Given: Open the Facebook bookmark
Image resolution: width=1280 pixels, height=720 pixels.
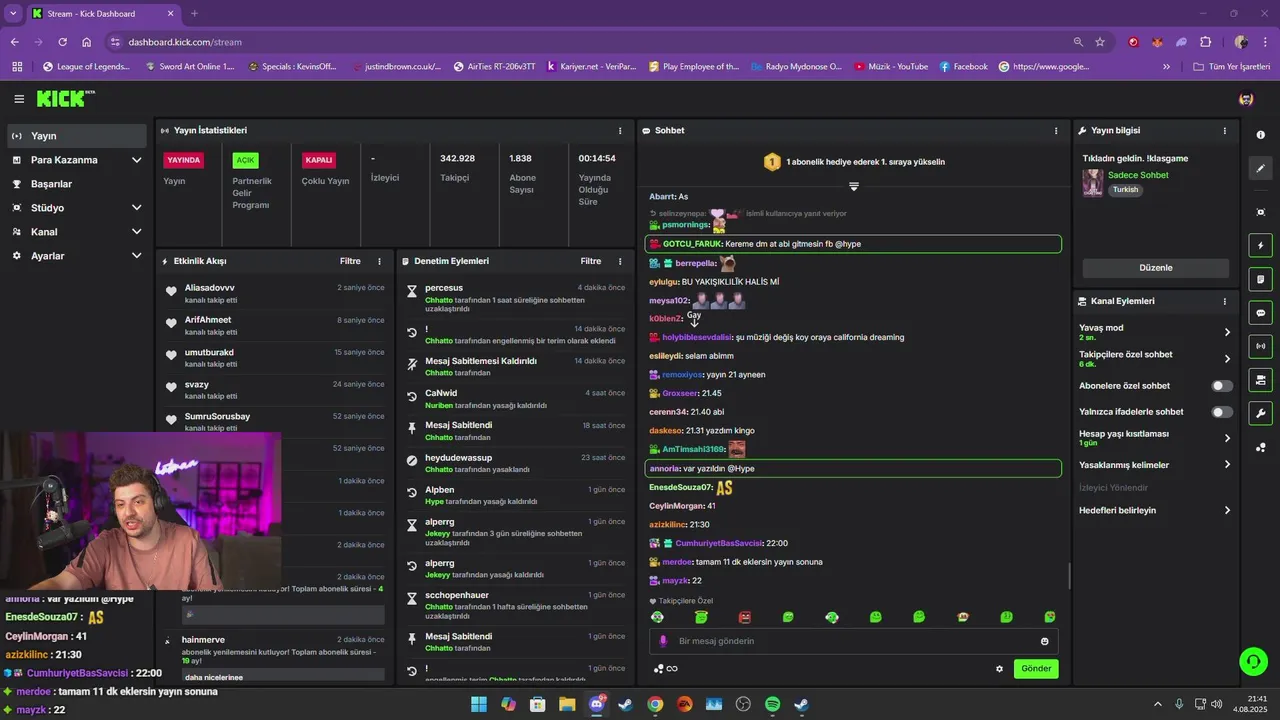Looking at the screenshot, I should 962,67.
